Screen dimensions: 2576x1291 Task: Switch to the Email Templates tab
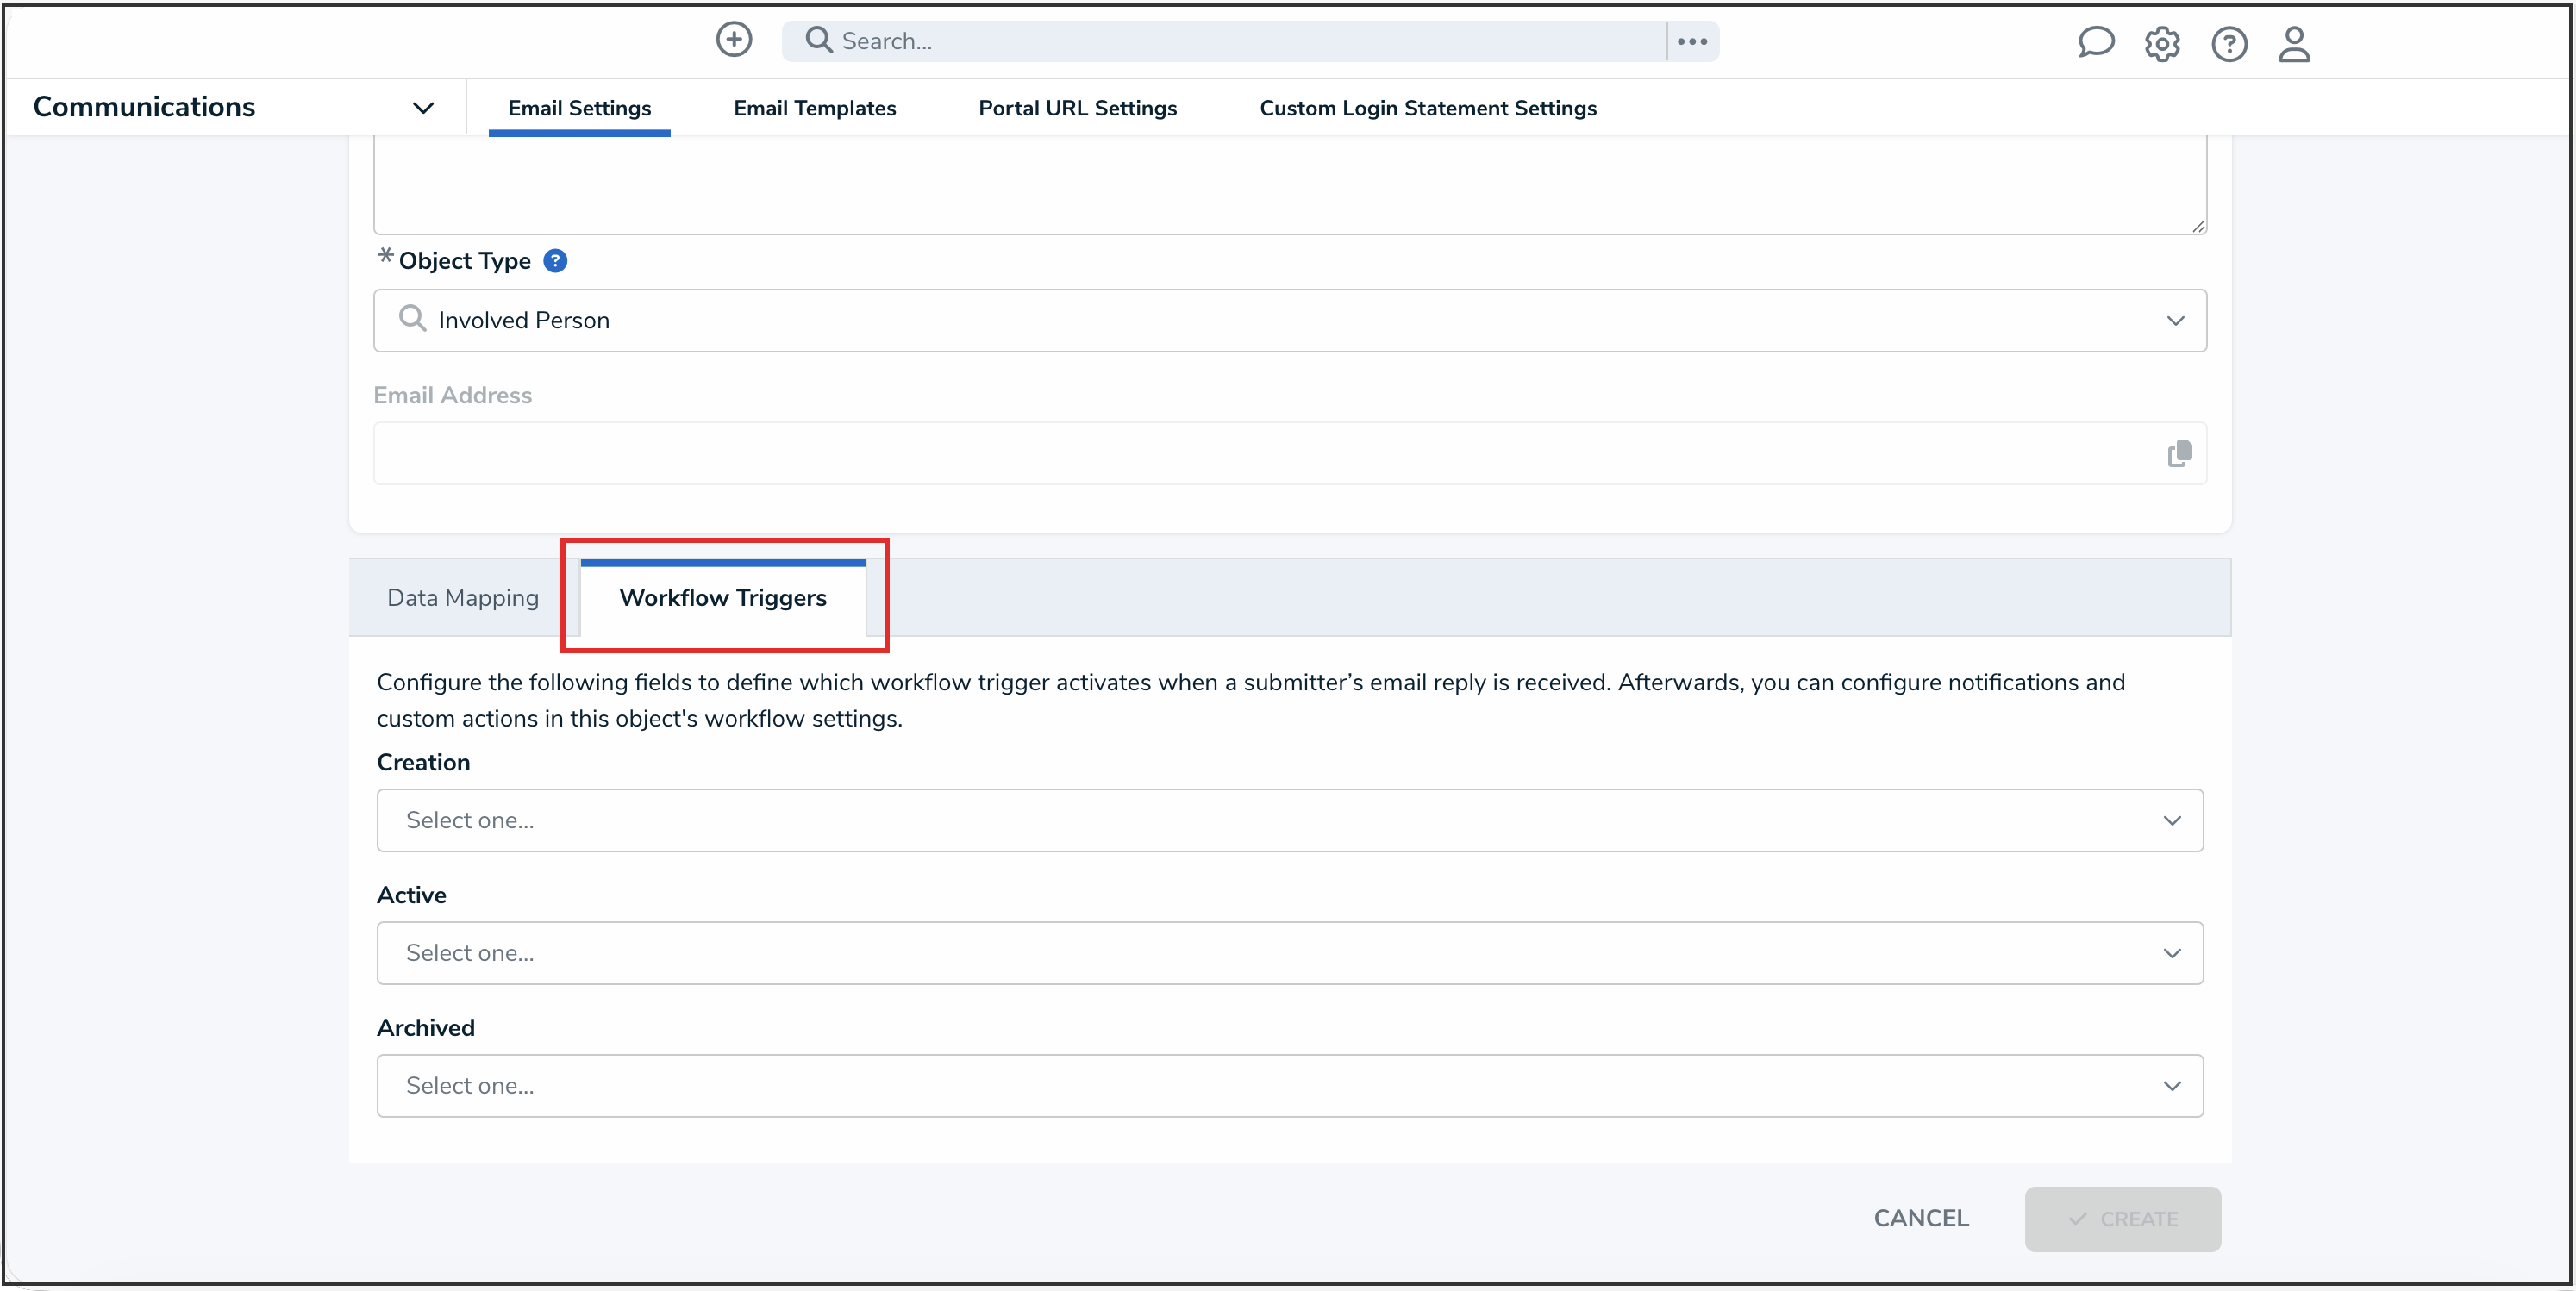(814, 108)
